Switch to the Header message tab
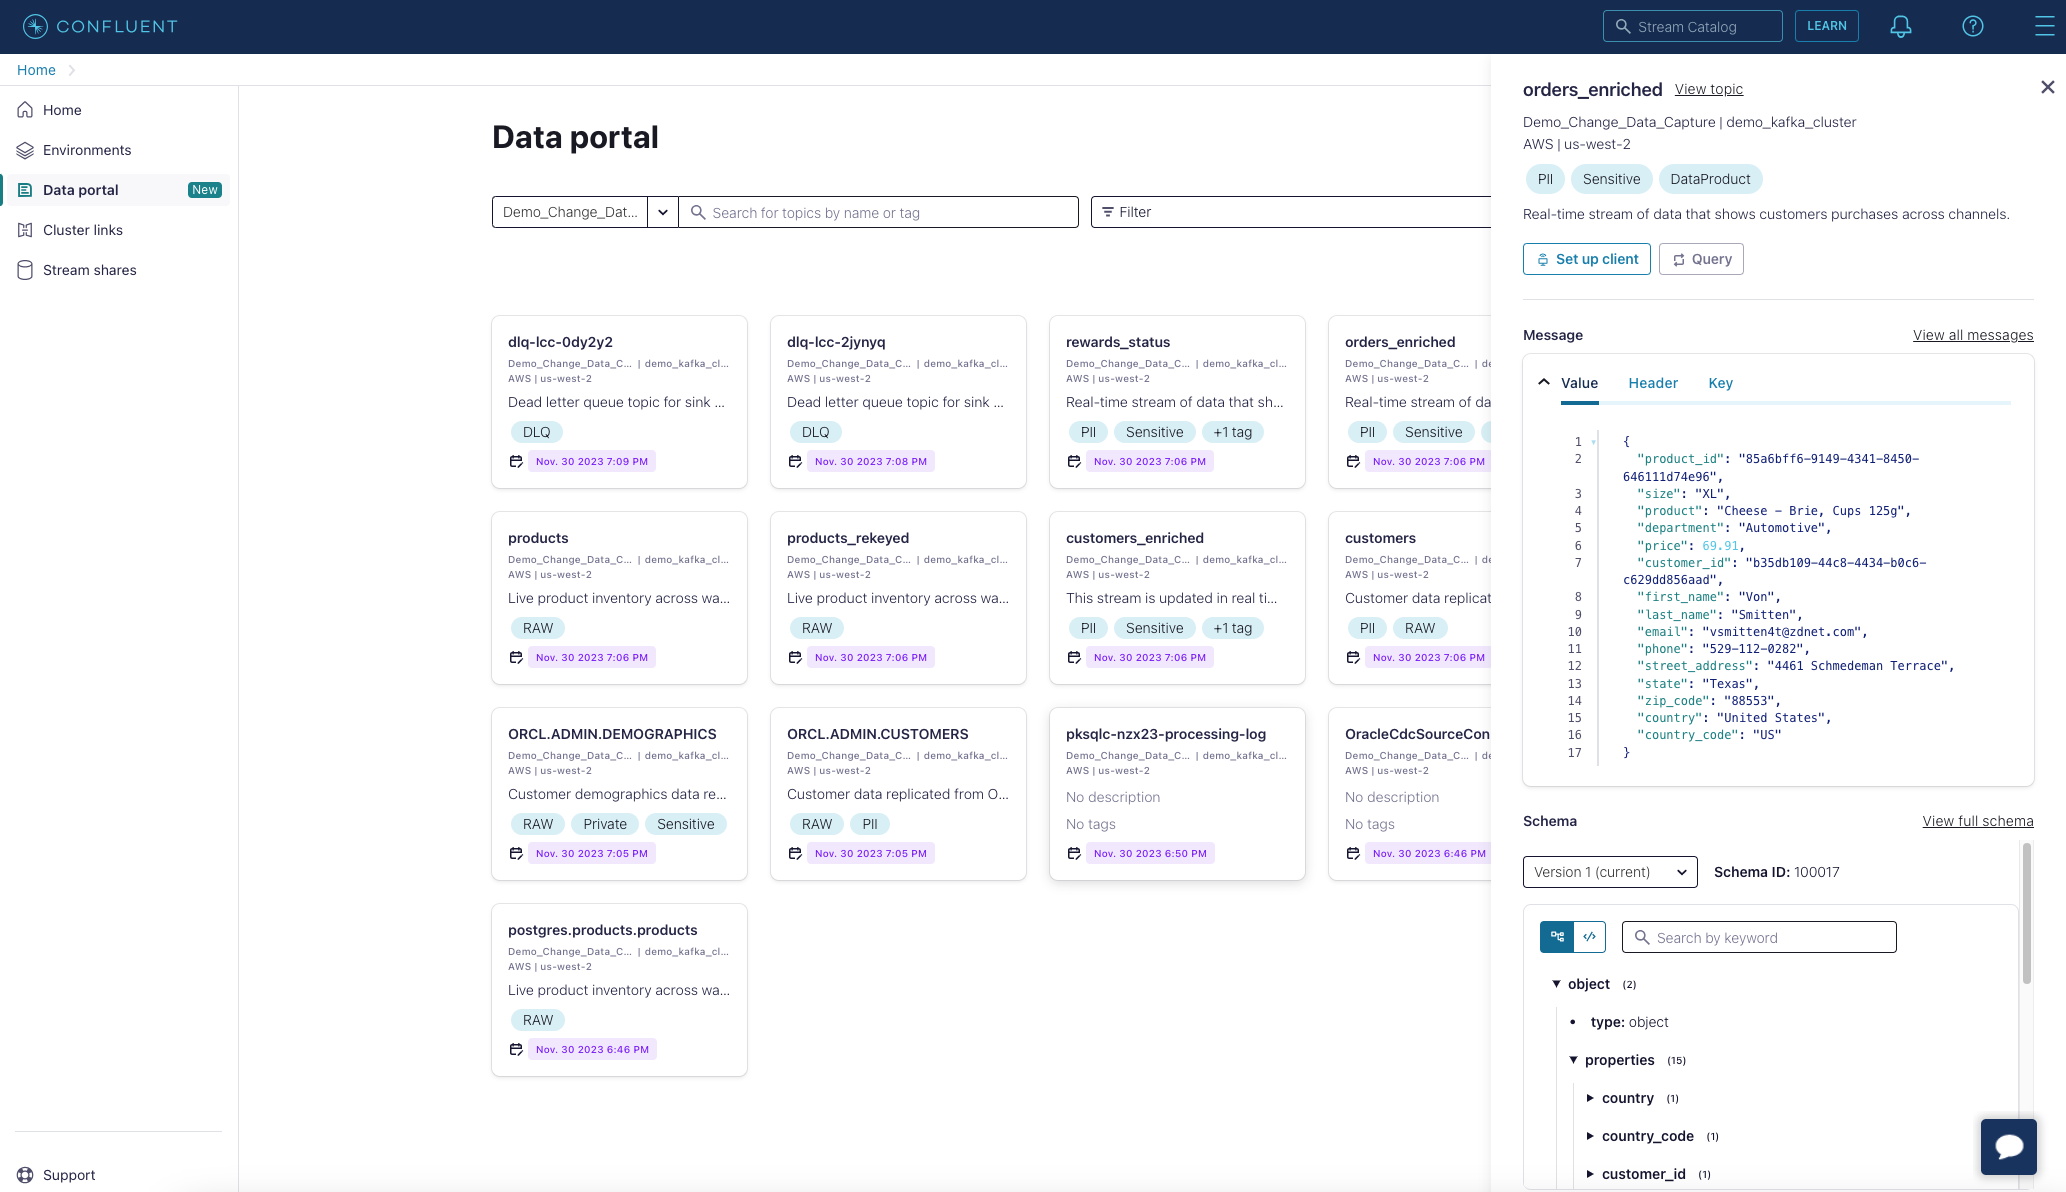The height and width of the screenshot is (1192, 2066). (x=1653, y=383)
